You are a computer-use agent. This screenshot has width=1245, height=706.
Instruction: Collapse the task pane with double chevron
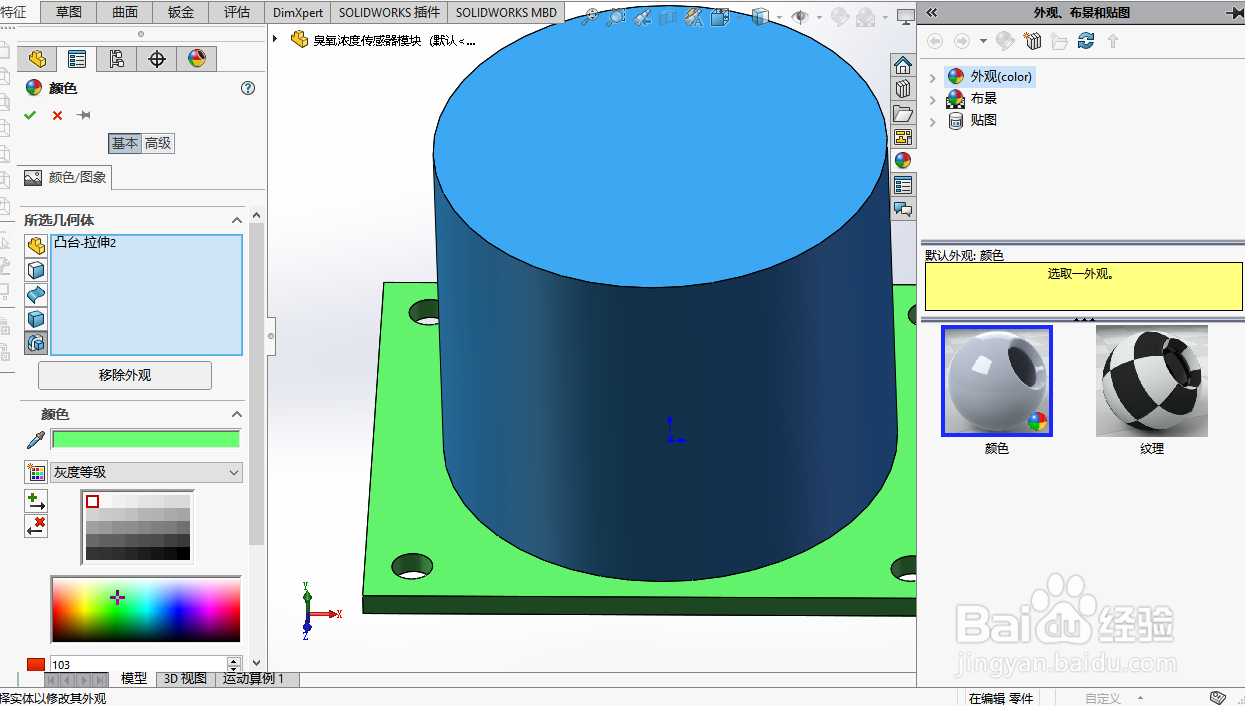[x=932, y=12]
